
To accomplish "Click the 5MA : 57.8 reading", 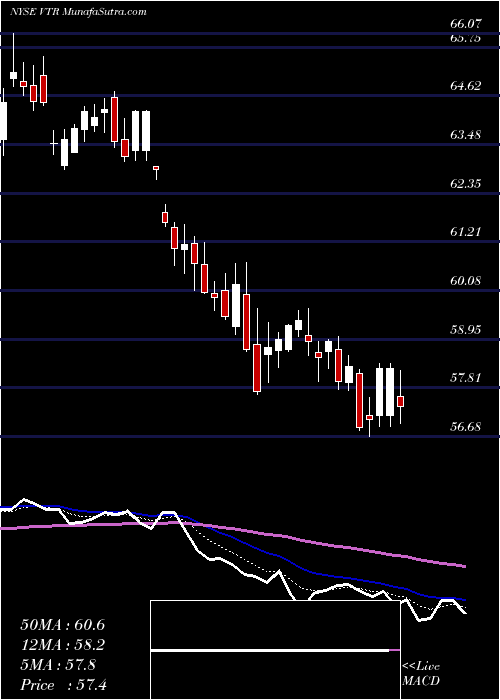I will tap(58, 665).
